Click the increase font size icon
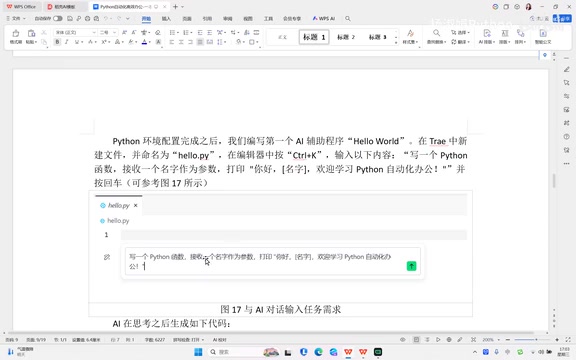This screenshot has height=360, width=576. (124, 33)
